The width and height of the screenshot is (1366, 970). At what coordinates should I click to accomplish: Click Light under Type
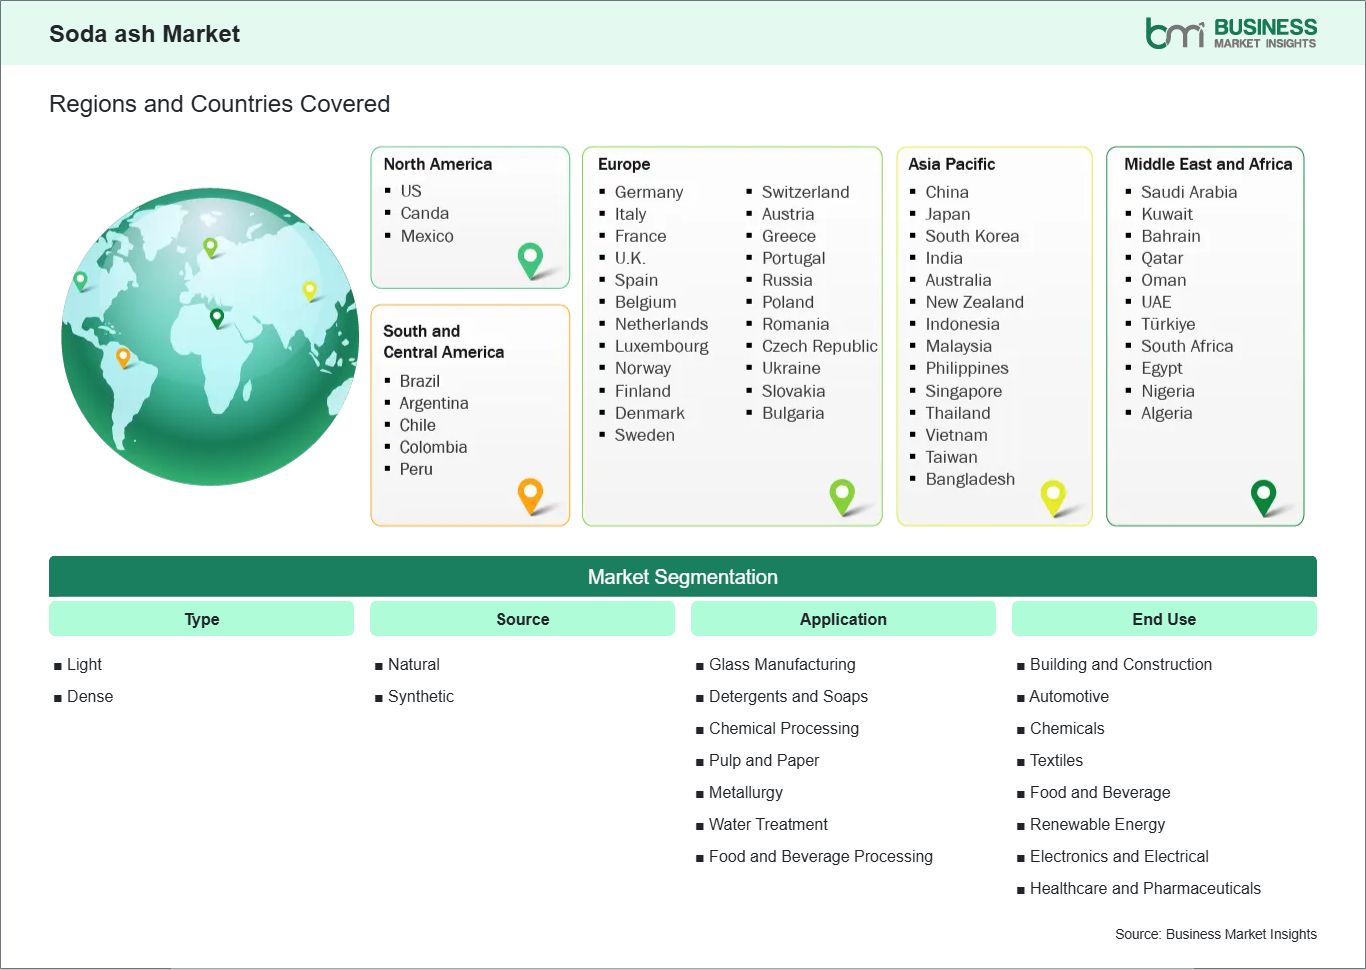pyautogui.click(x=84, y=664)
